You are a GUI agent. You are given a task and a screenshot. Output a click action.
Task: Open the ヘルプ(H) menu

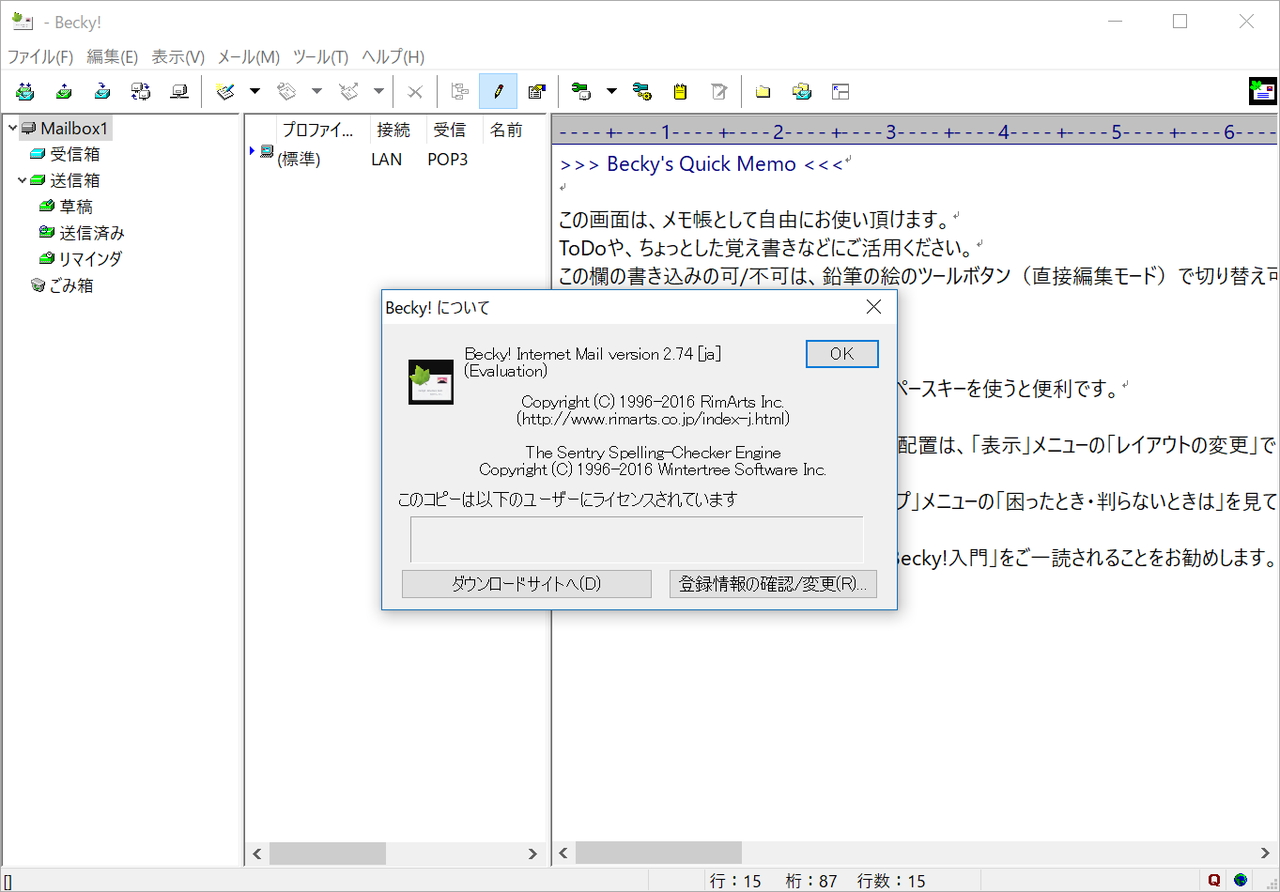[x=393, y=57]
